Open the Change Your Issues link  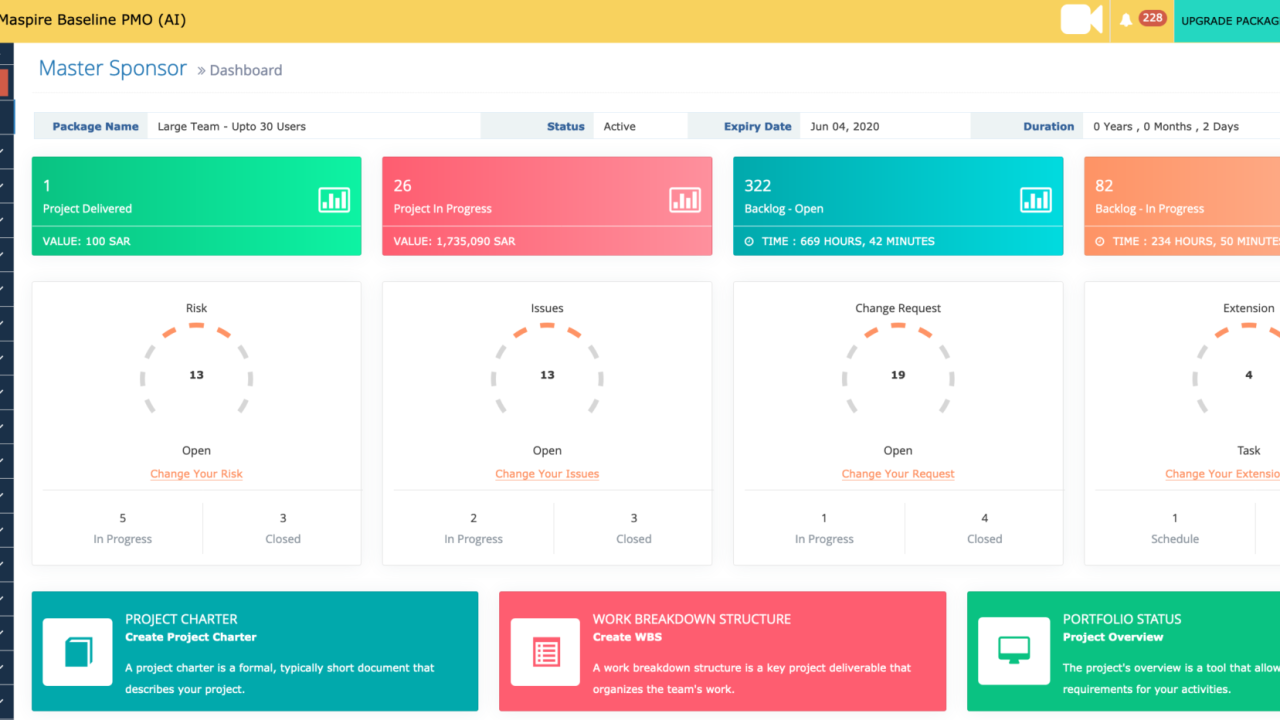[547, 474]
